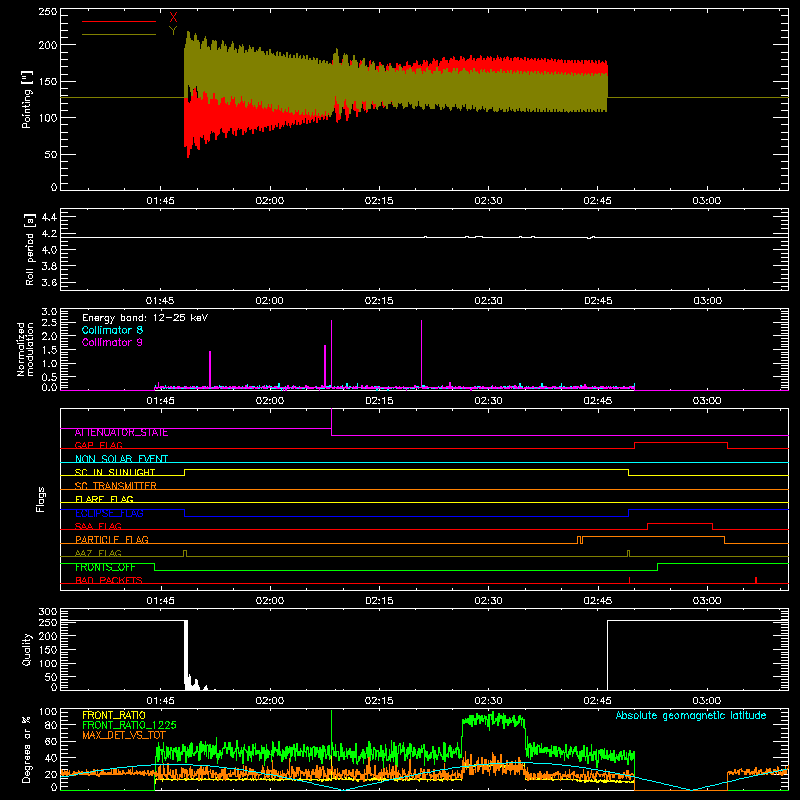Click the 300 value on Quality axis

[x=47, y=612]
